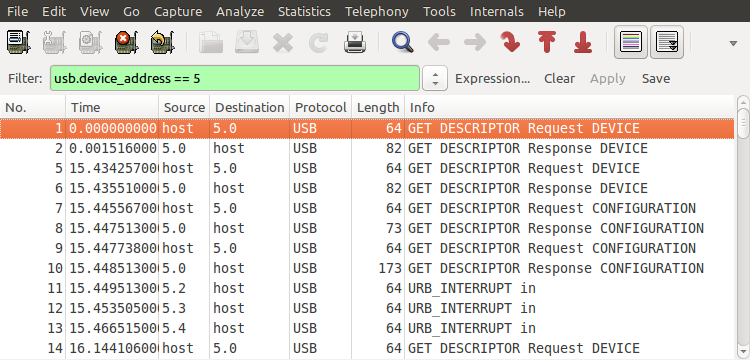Open the Internals menu
The height and width of the screenshot is (360, 750).
coord(496,11)
